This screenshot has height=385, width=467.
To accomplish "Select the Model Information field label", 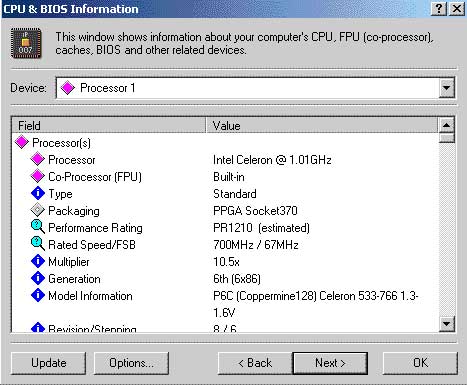I will [x=90, y=296].
